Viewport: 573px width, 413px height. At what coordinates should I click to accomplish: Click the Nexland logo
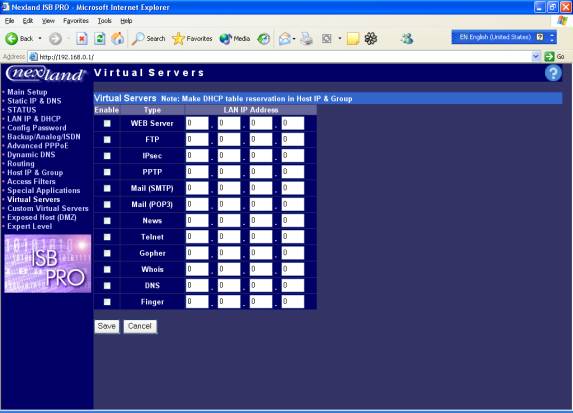(x=46, y=73)
